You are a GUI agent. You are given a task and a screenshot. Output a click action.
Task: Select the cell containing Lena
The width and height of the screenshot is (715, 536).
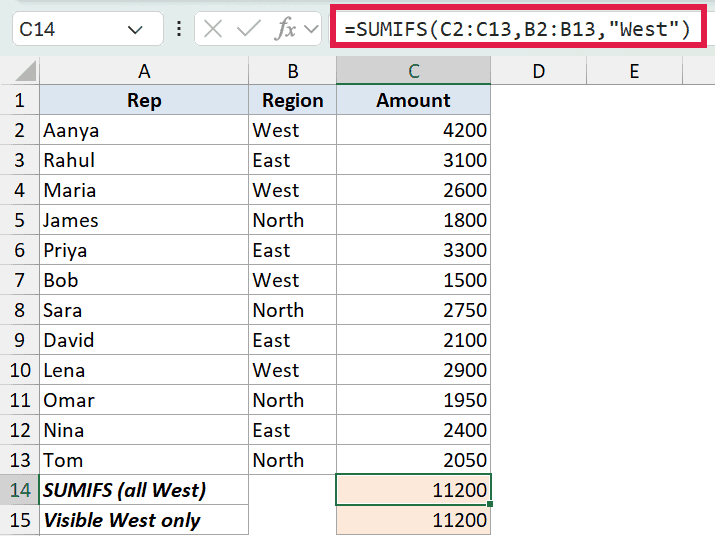(x=144, y=370)
